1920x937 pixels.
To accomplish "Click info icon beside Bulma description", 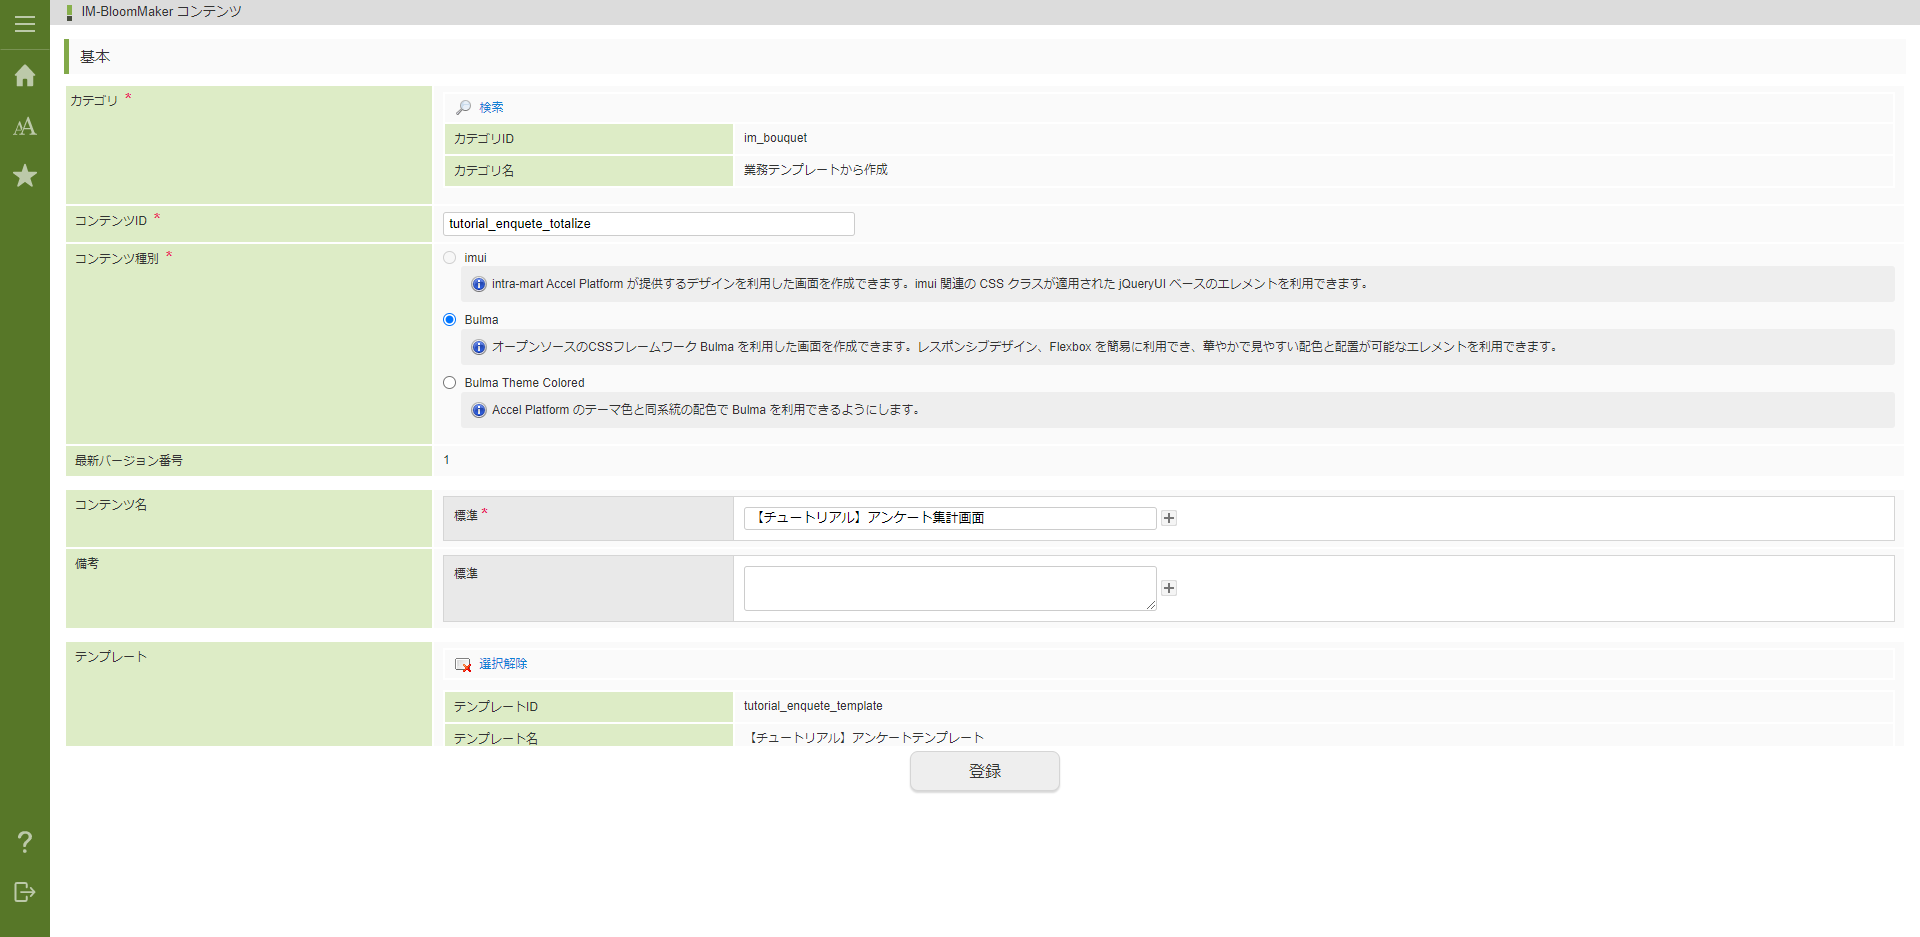I will [479, 347].
